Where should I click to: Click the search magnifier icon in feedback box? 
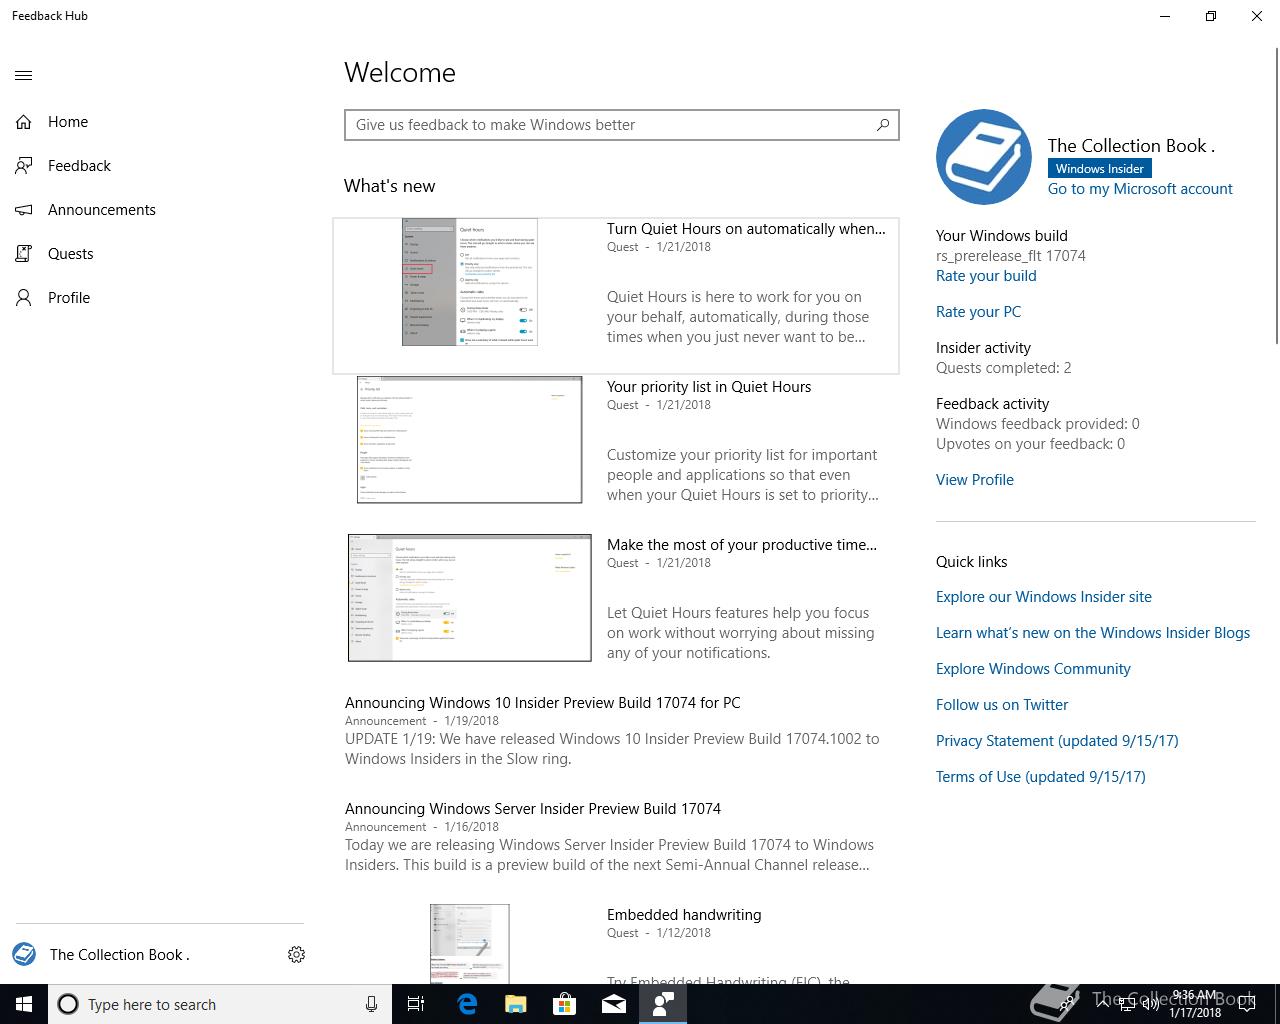(883, 125)
